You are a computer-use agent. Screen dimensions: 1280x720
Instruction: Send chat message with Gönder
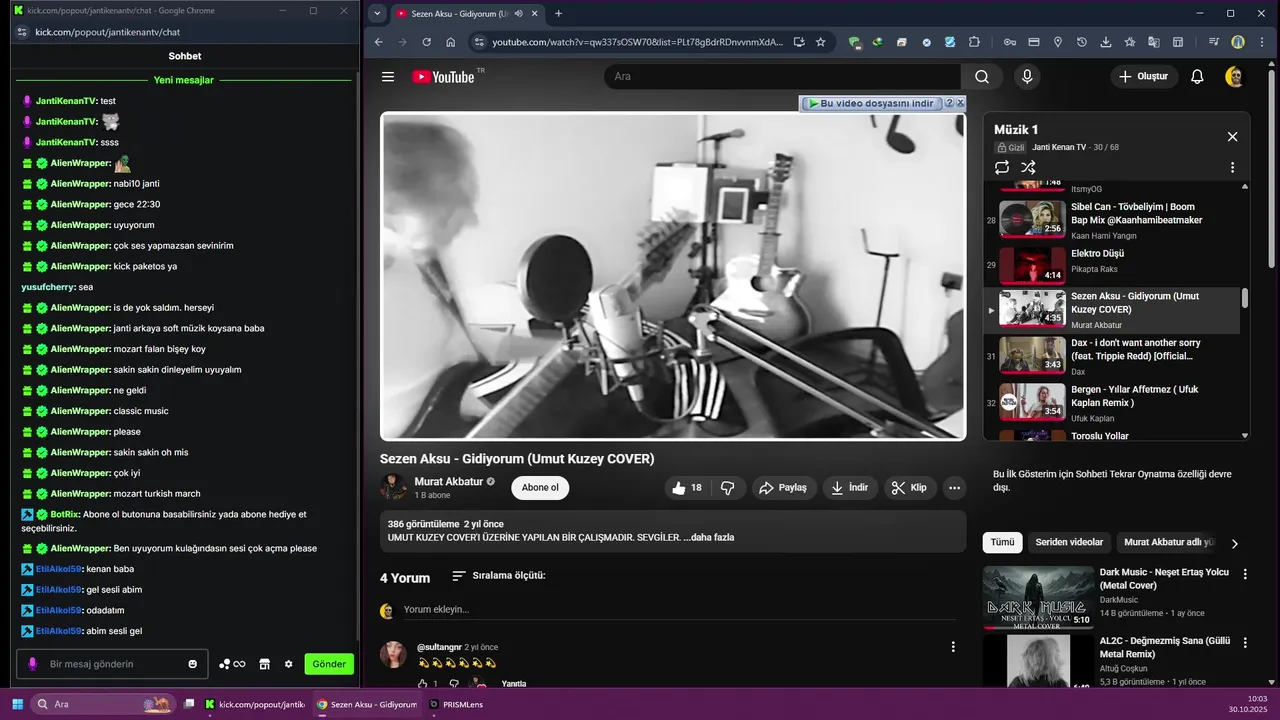click(x=329, y=664)
